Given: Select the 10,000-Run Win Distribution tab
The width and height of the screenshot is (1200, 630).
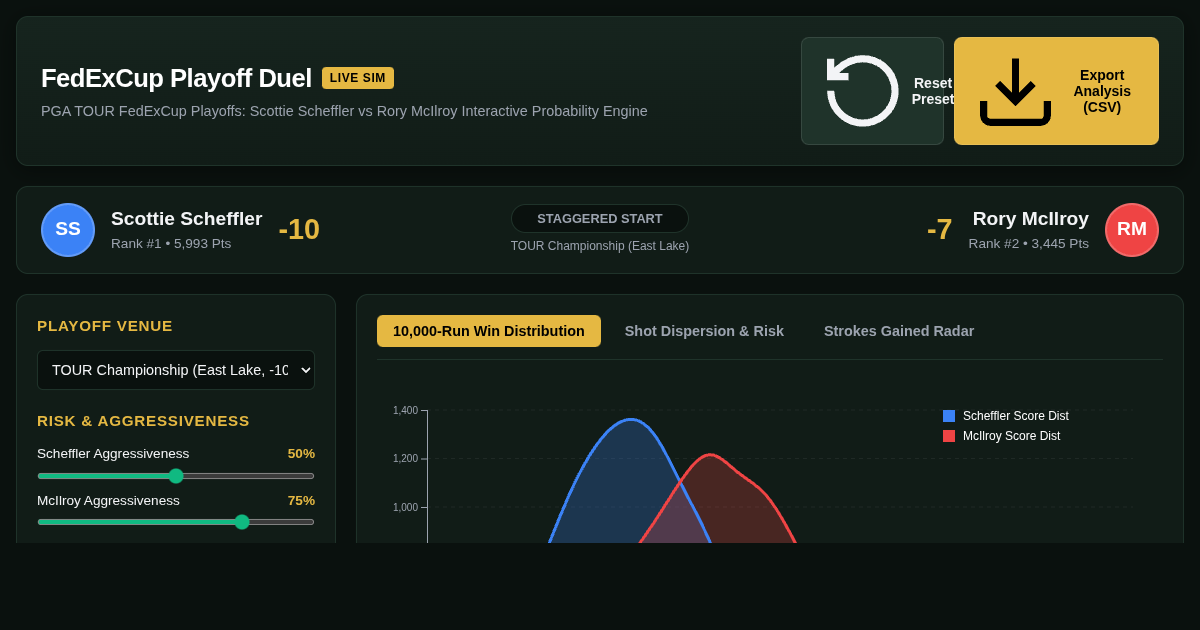Looking at the screenshot, I should [x=489, y=331].
